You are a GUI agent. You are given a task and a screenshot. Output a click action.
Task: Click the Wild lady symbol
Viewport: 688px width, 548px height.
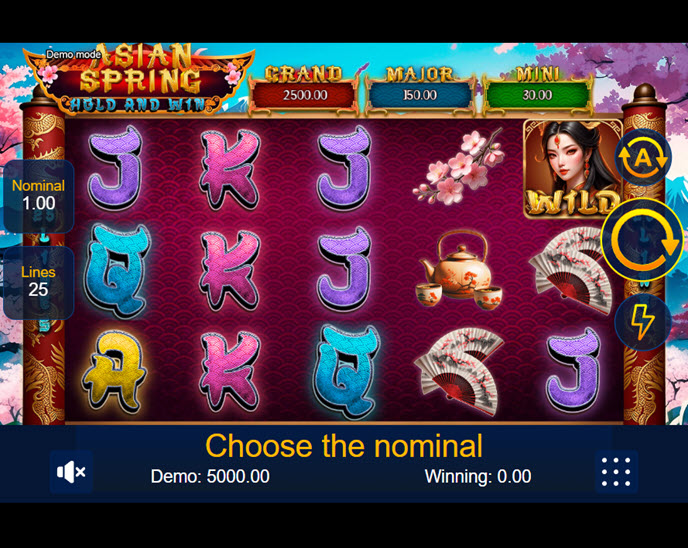(573, 169)
